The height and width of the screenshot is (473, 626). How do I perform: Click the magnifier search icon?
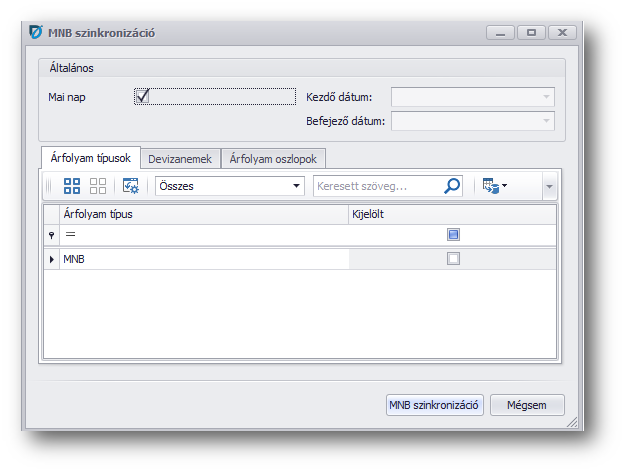point(452,186)
